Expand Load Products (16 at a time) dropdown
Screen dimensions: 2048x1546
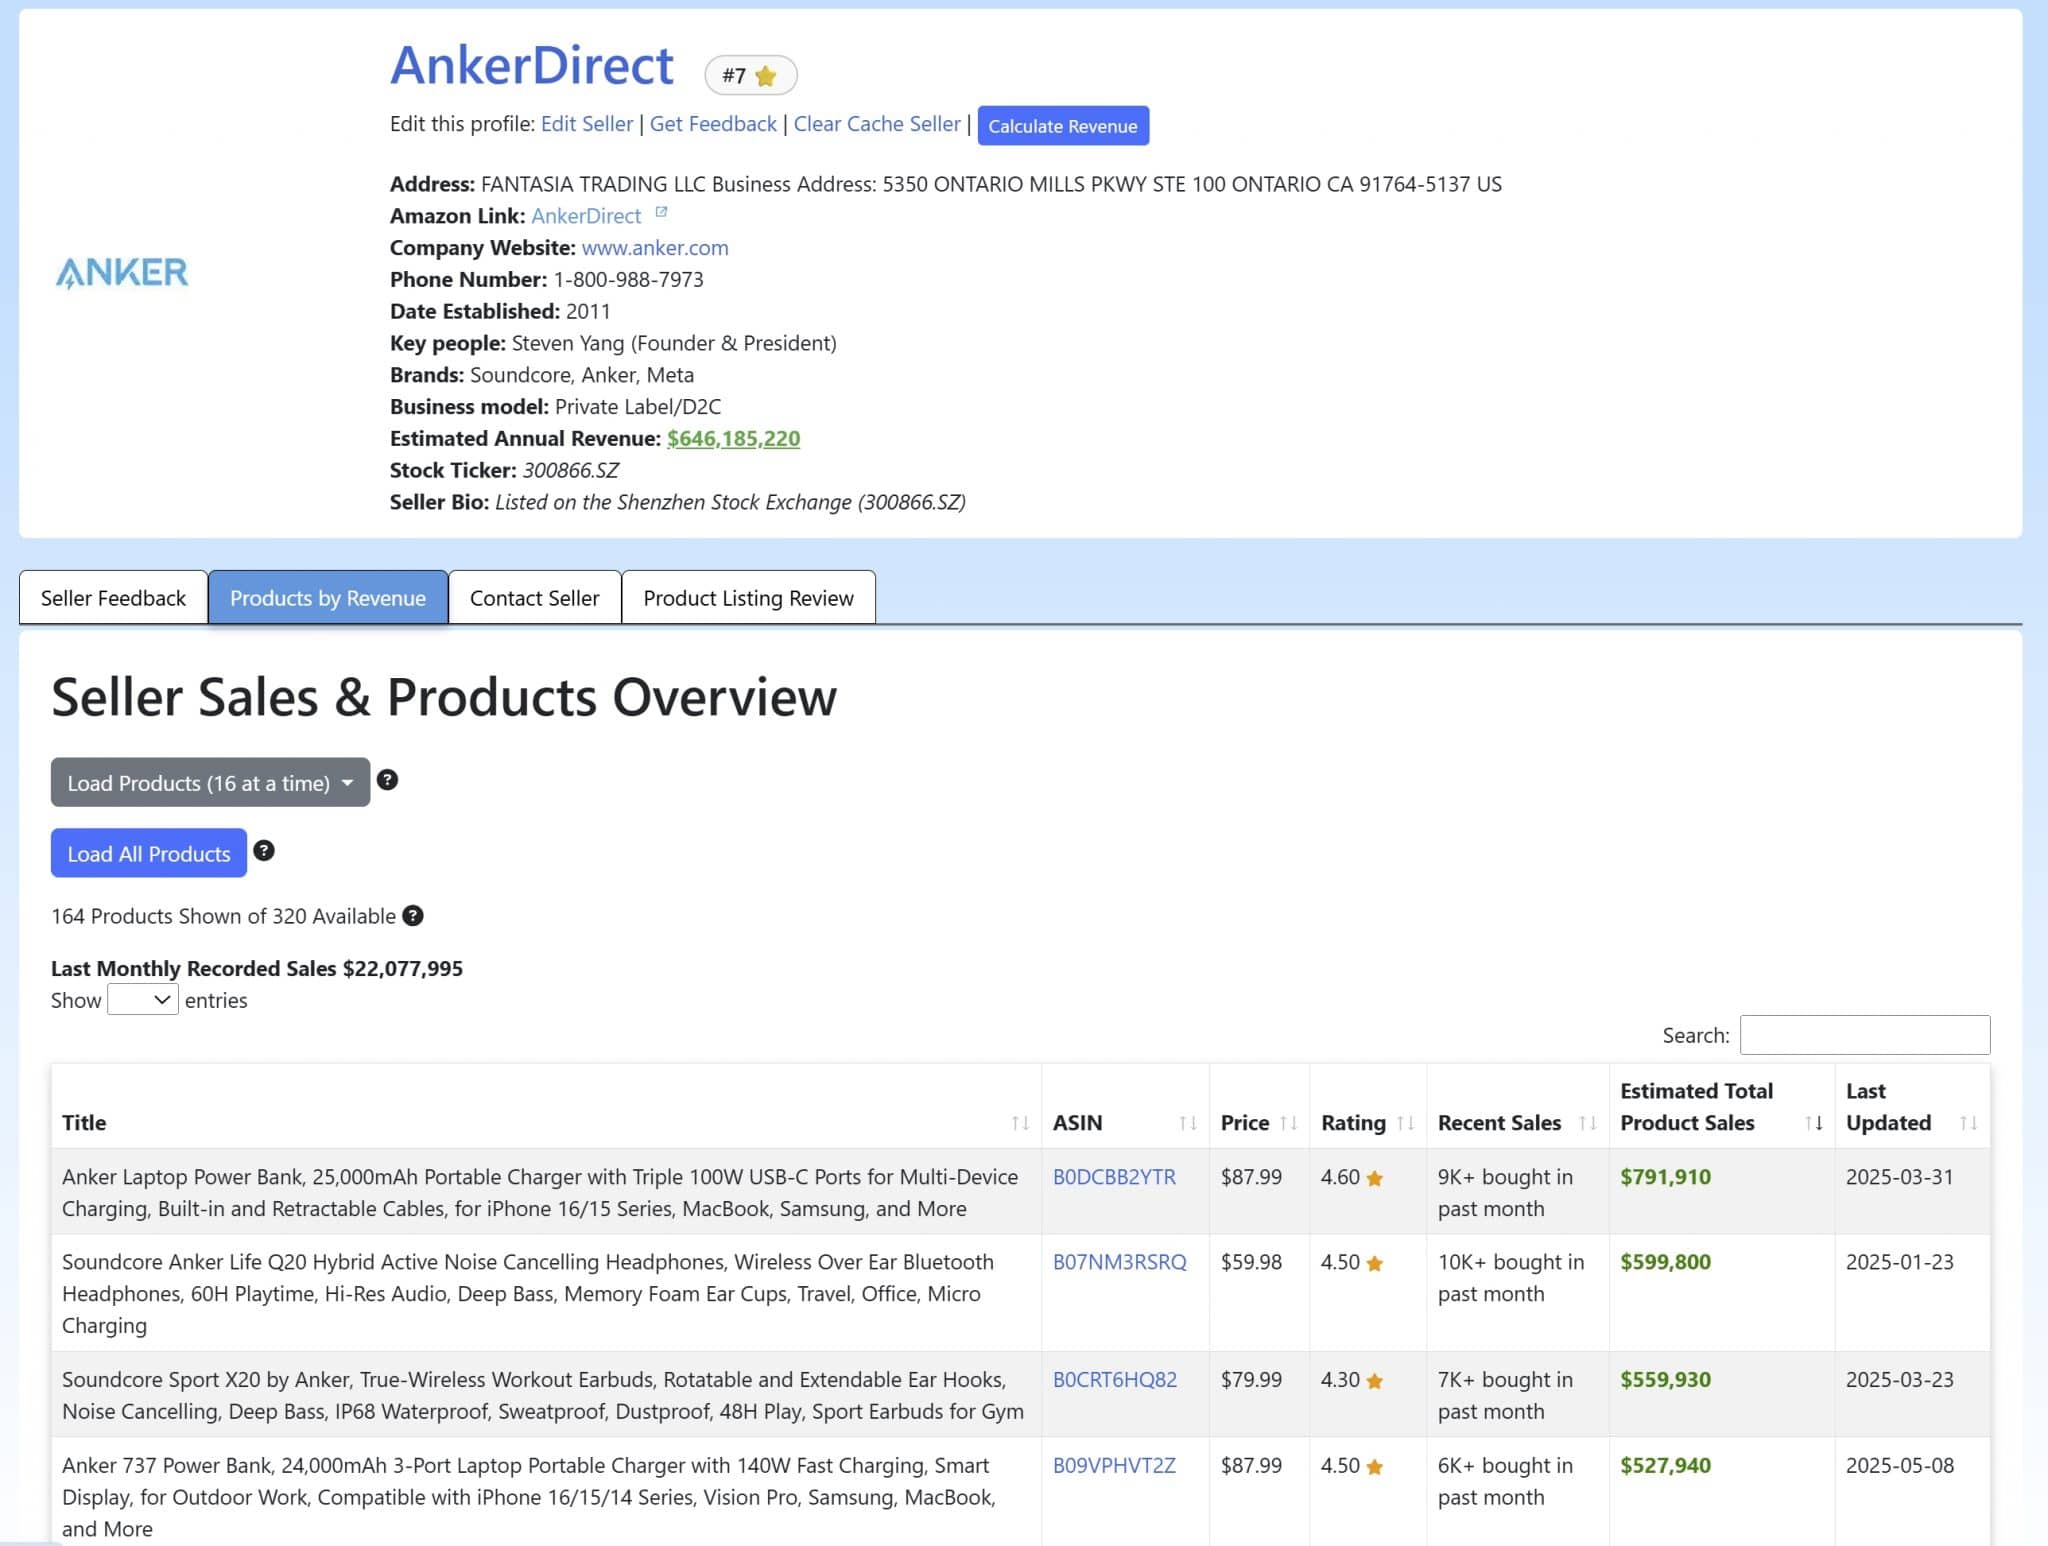point(210,782)
